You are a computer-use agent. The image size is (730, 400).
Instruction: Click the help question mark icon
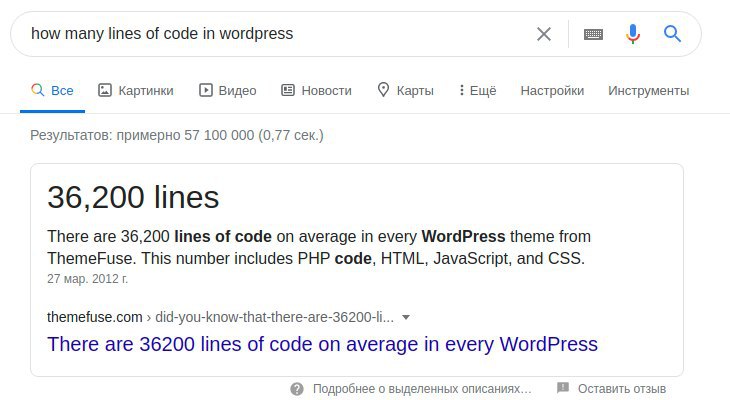click(297, 389)
